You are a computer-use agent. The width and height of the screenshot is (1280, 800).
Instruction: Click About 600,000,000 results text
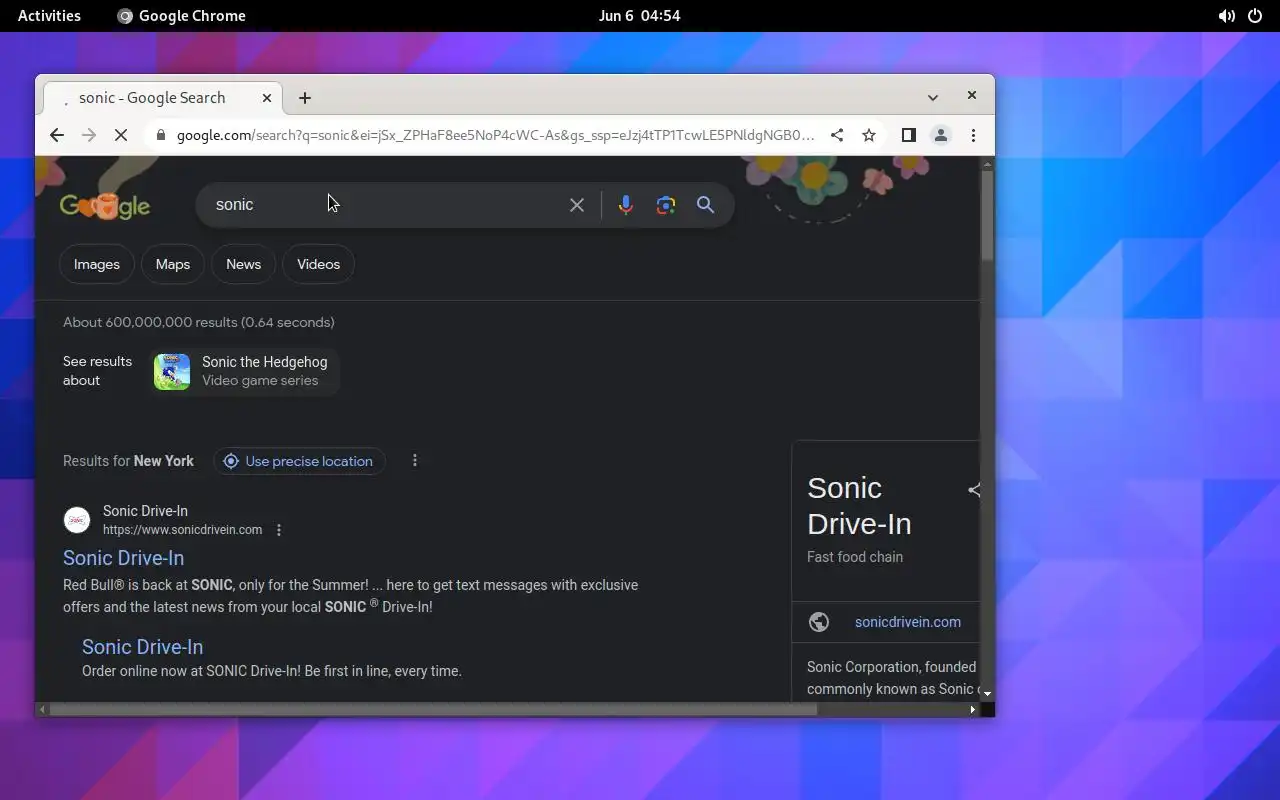tap(199, 322)
